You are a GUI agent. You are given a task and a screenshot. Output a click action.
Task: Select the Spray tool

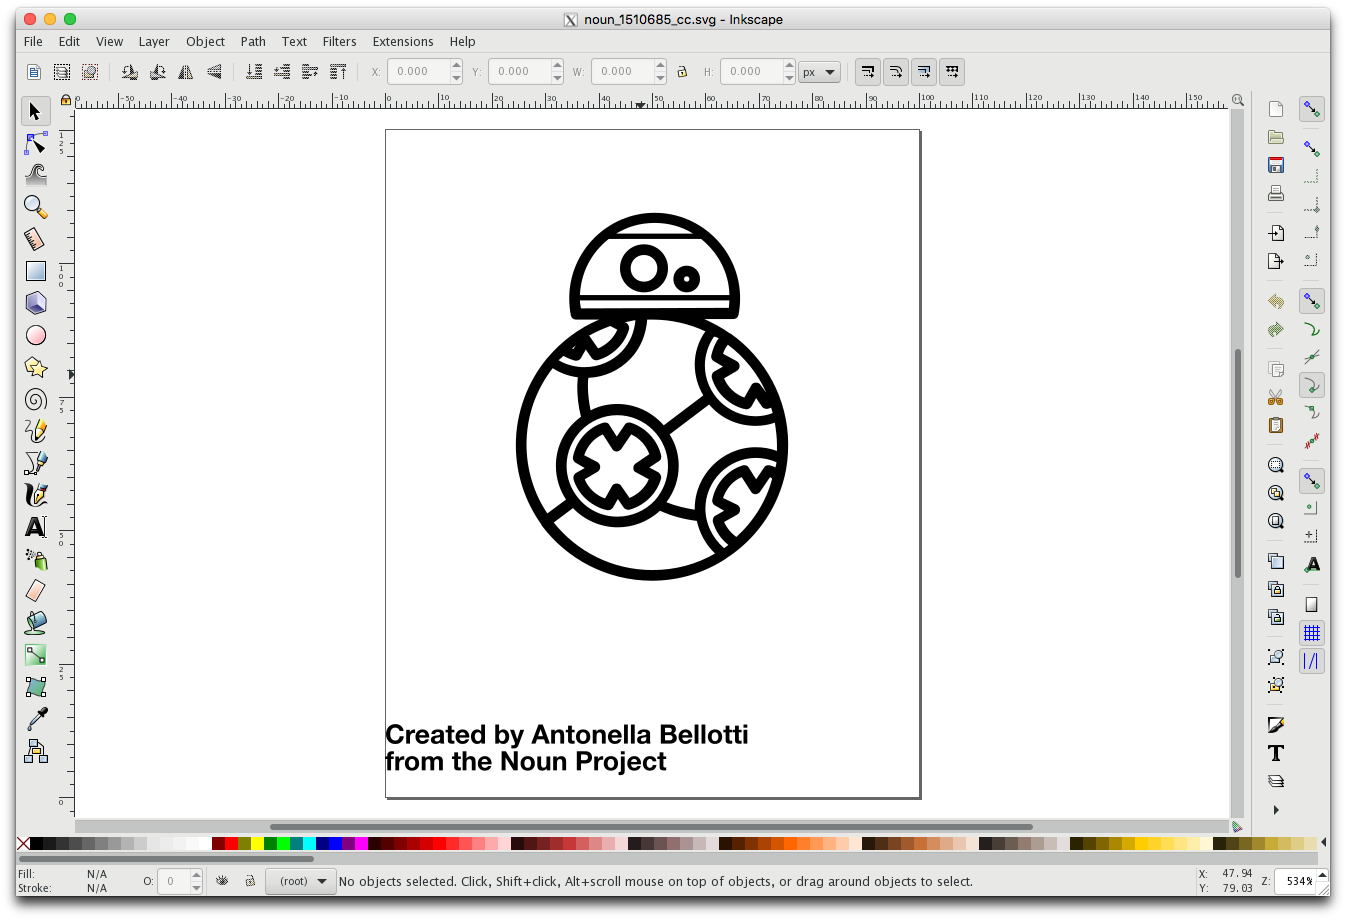[35, 559]
